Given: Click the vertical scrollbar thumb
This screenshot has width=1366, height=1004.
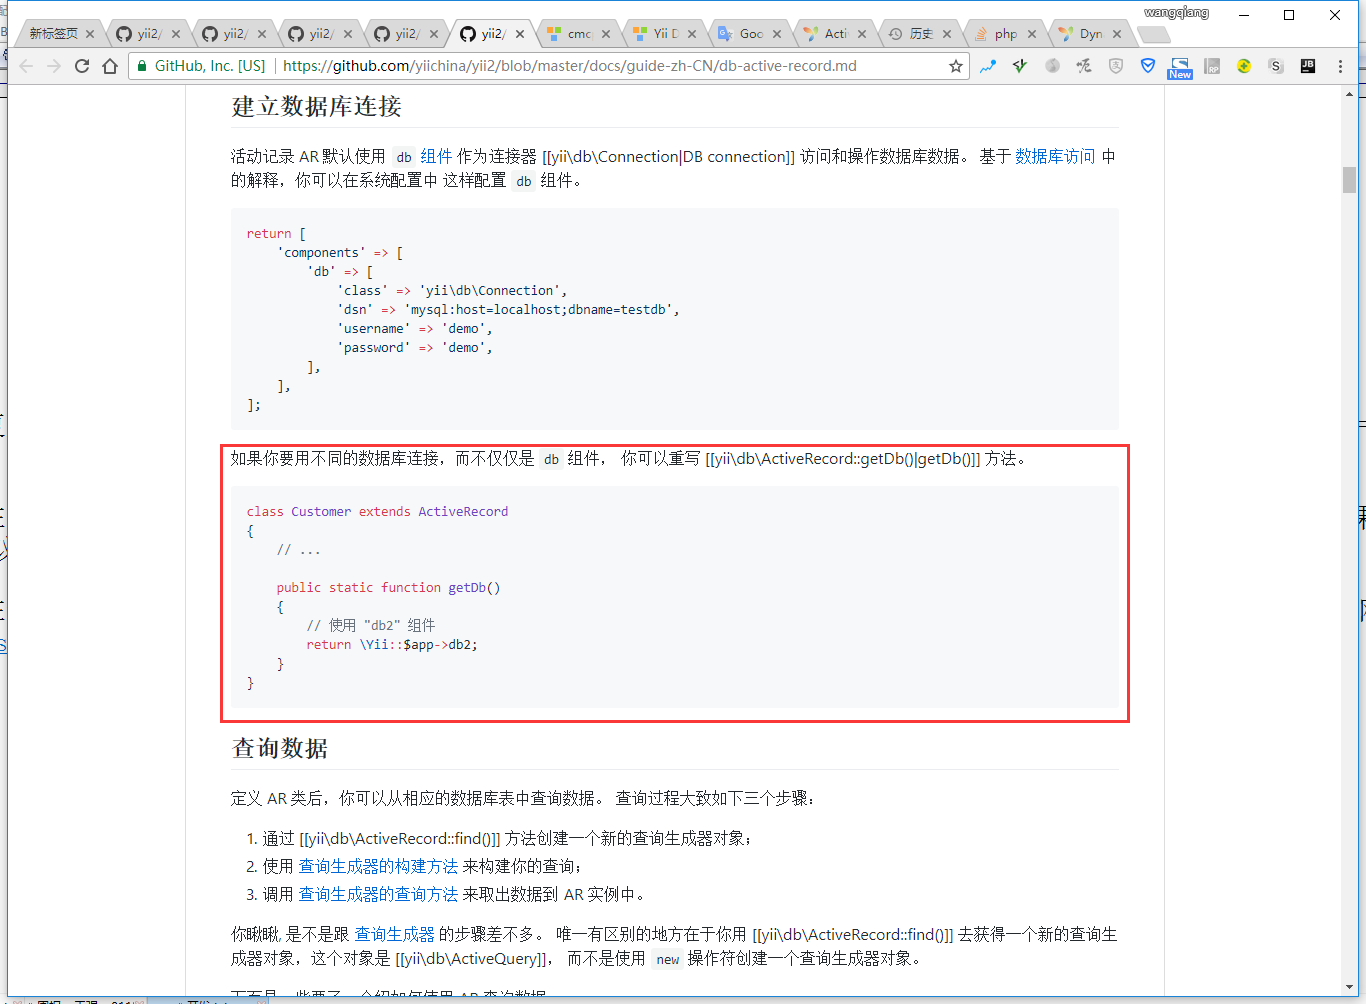Looking at the screenshot, I should pyautogui.click(x=1350, y=180).
